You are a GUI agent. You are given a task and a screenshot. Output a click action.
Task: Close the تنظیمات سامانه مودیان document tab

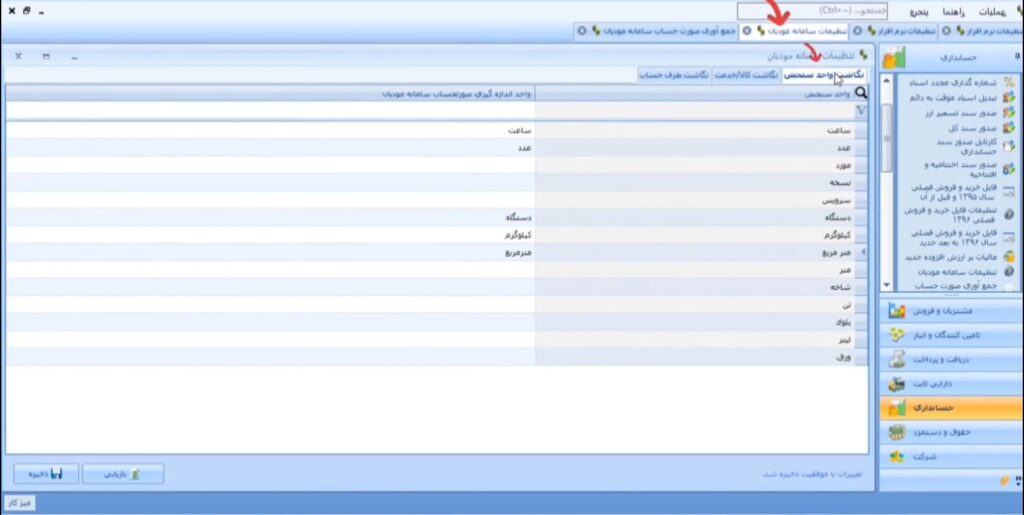[747, 31]
